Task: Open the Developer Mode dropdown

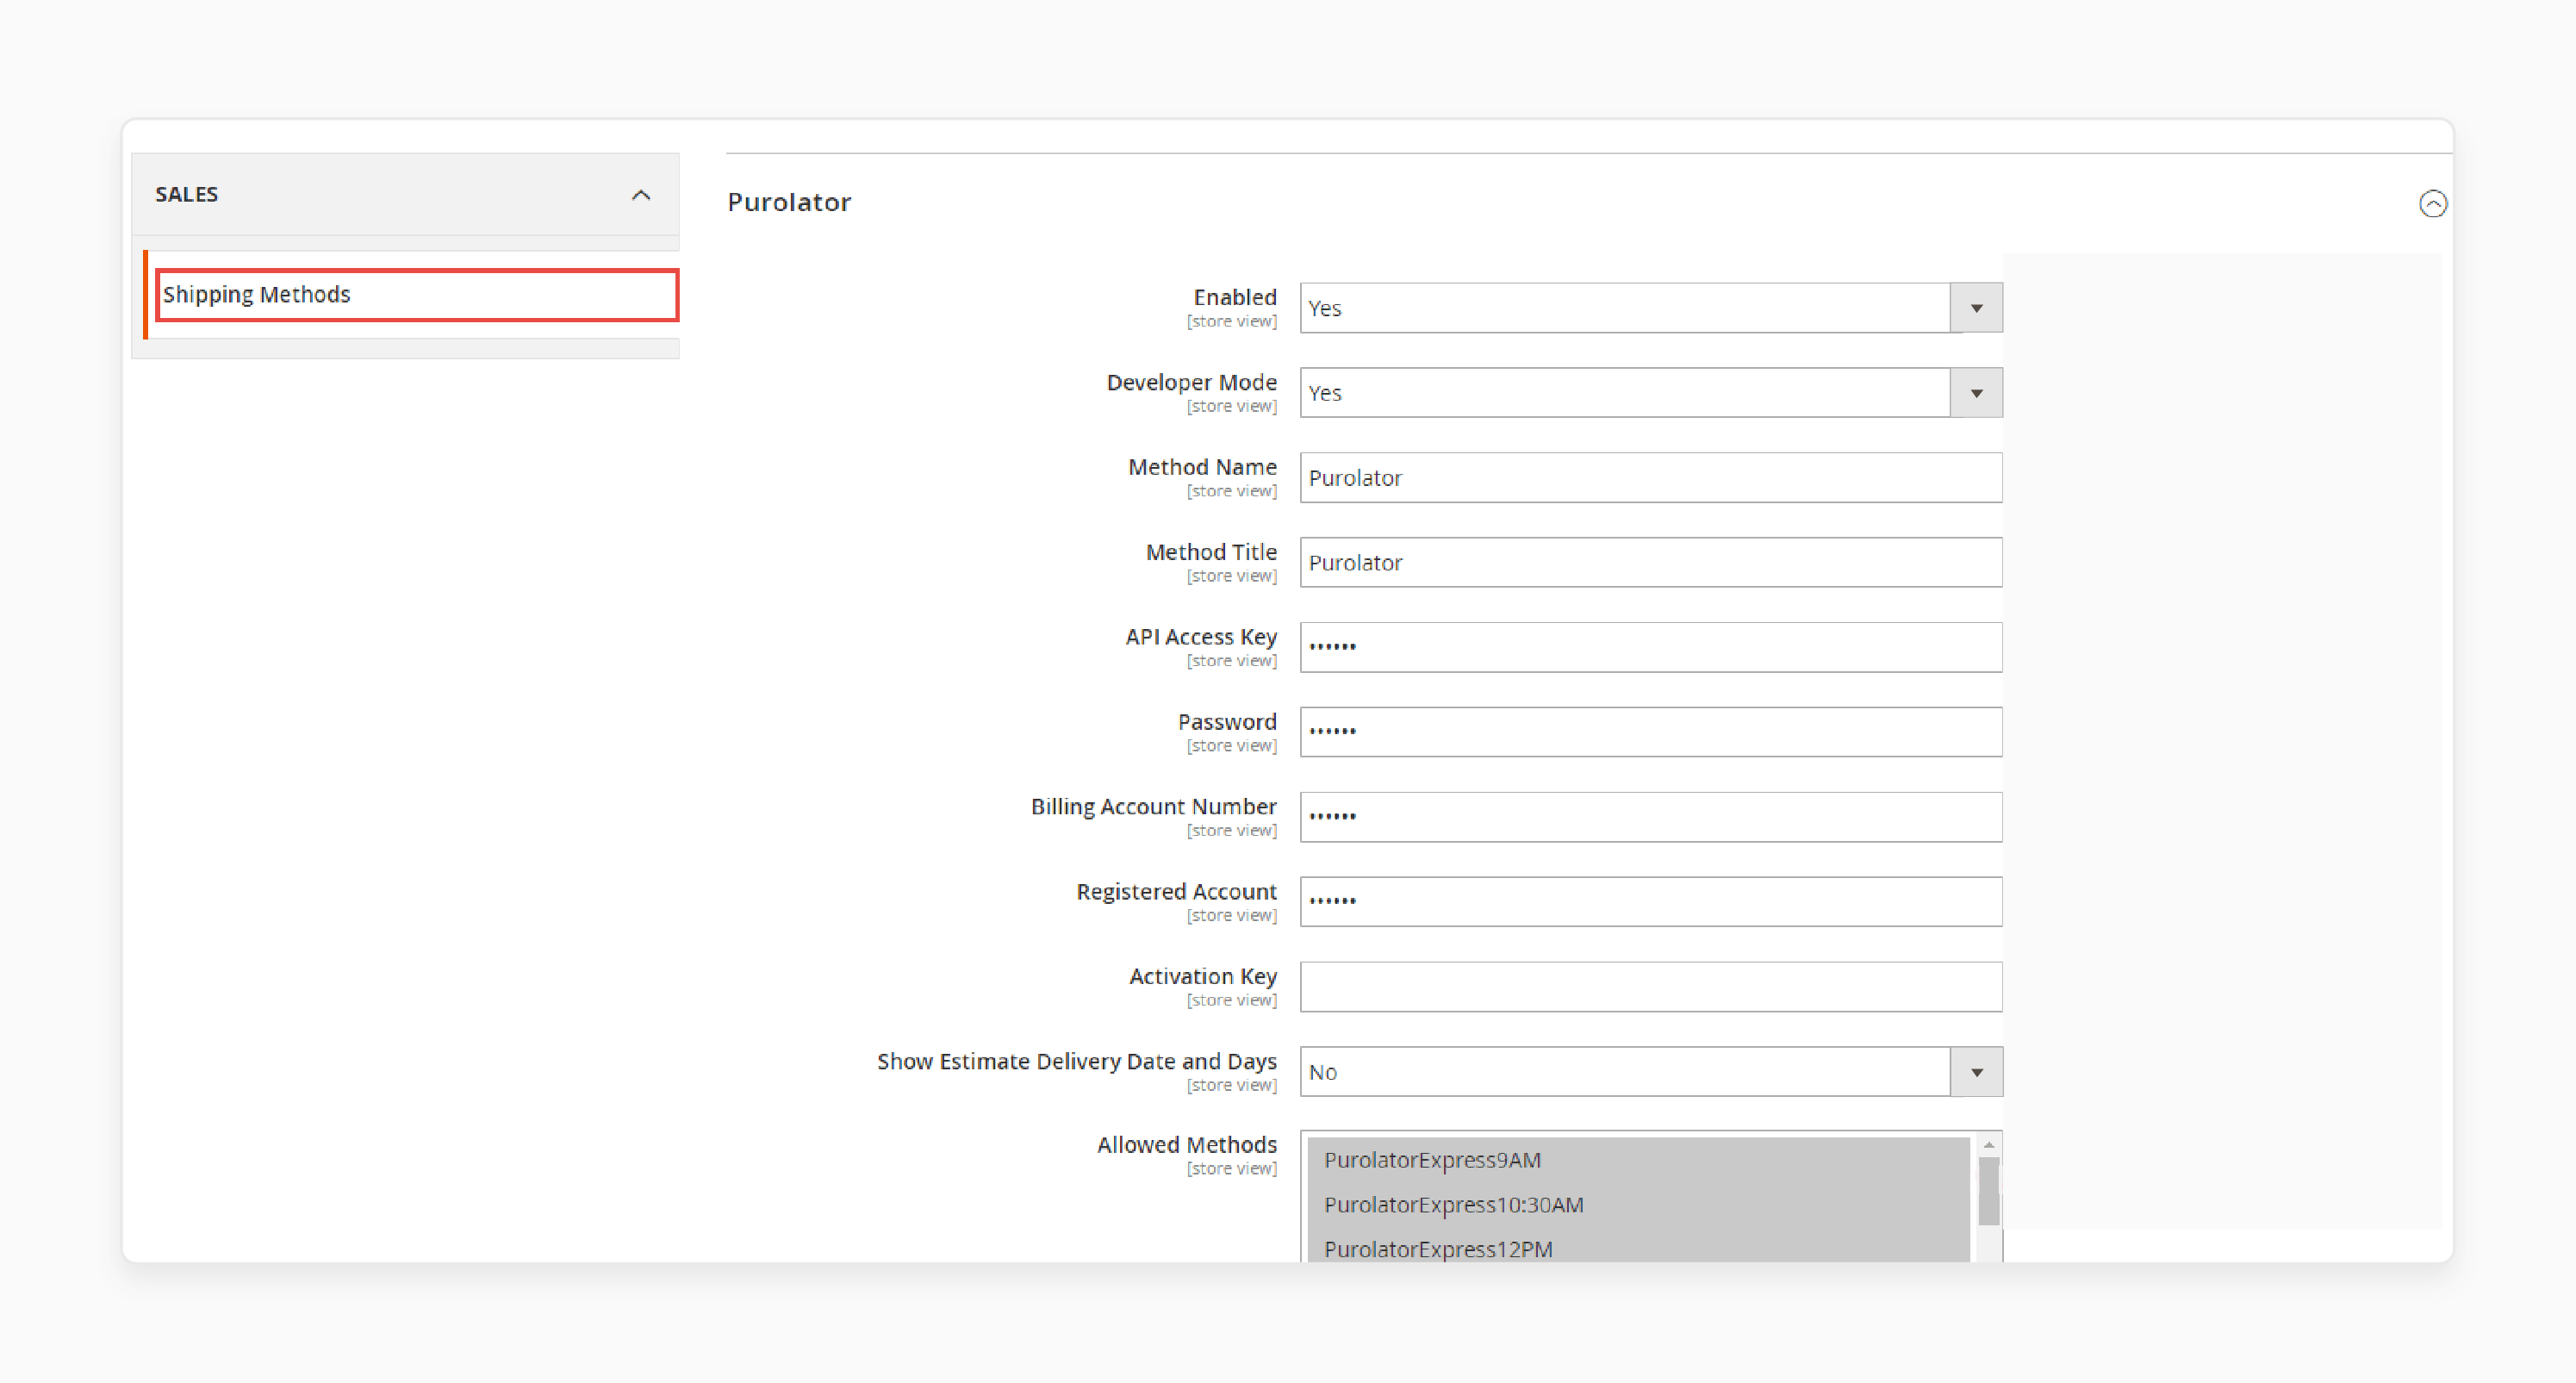Action: pyautogui.click(x=1650, y=393)
